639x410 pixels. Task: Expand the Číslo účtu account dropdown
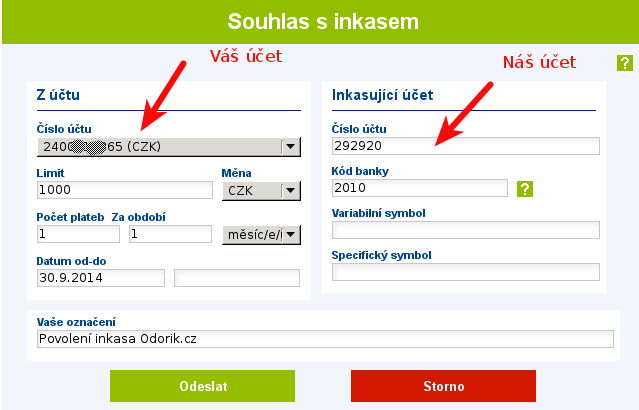pyautogui.click(x=169, y=147)
